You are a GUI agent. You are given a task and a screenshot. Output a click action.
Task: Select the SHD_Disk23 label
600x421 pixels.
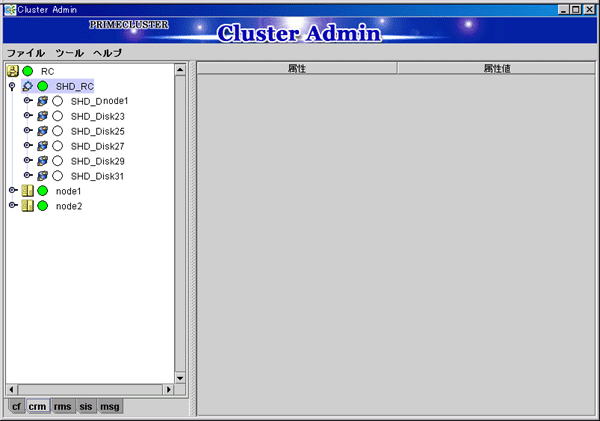point(98,116)
